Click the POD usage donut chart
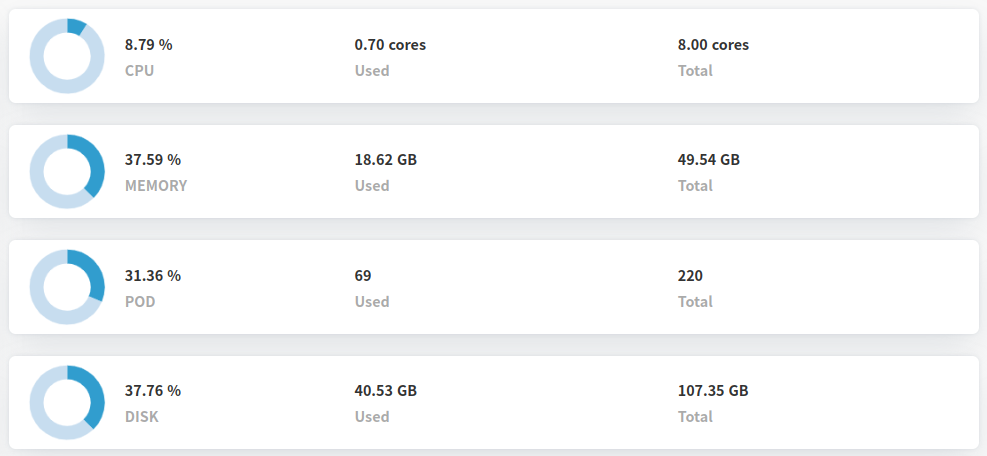This screenshot has height=456, width=987. click(x=67, y=287)
